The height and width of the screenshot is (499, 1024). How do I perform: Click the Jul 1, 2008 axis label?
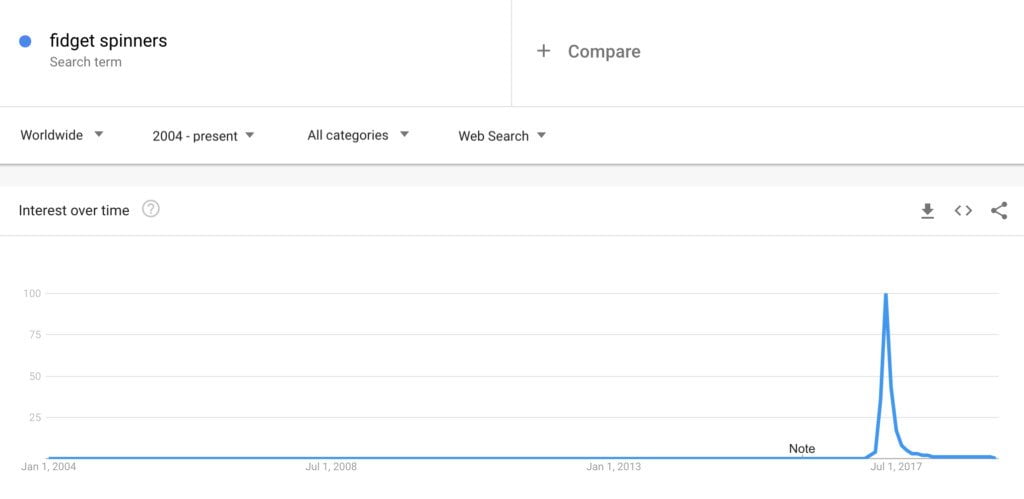[x=331, y=467]
